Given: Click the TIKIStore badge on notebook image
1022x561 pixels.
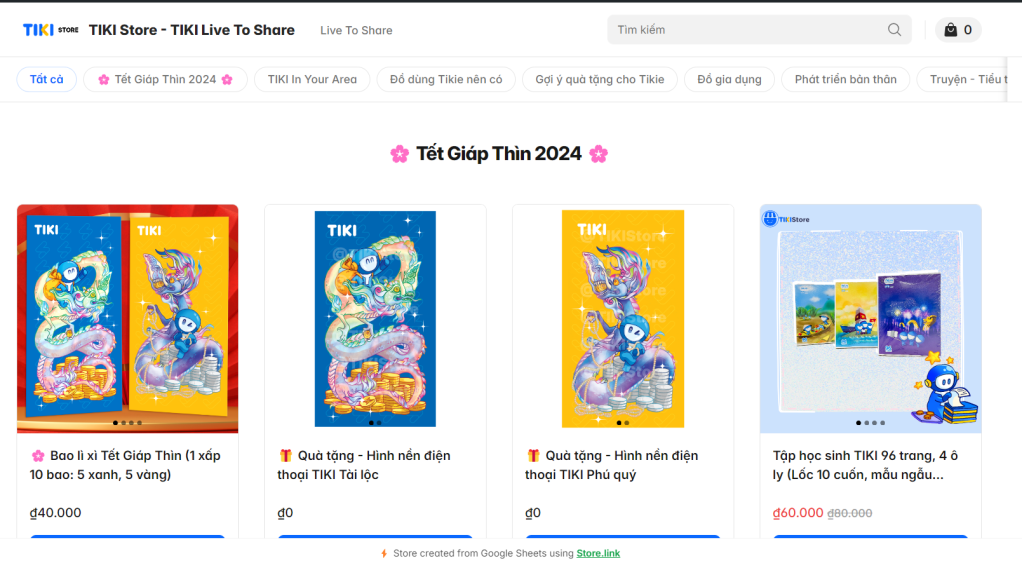Looking at the screenshot, I should tap(786, 219).
